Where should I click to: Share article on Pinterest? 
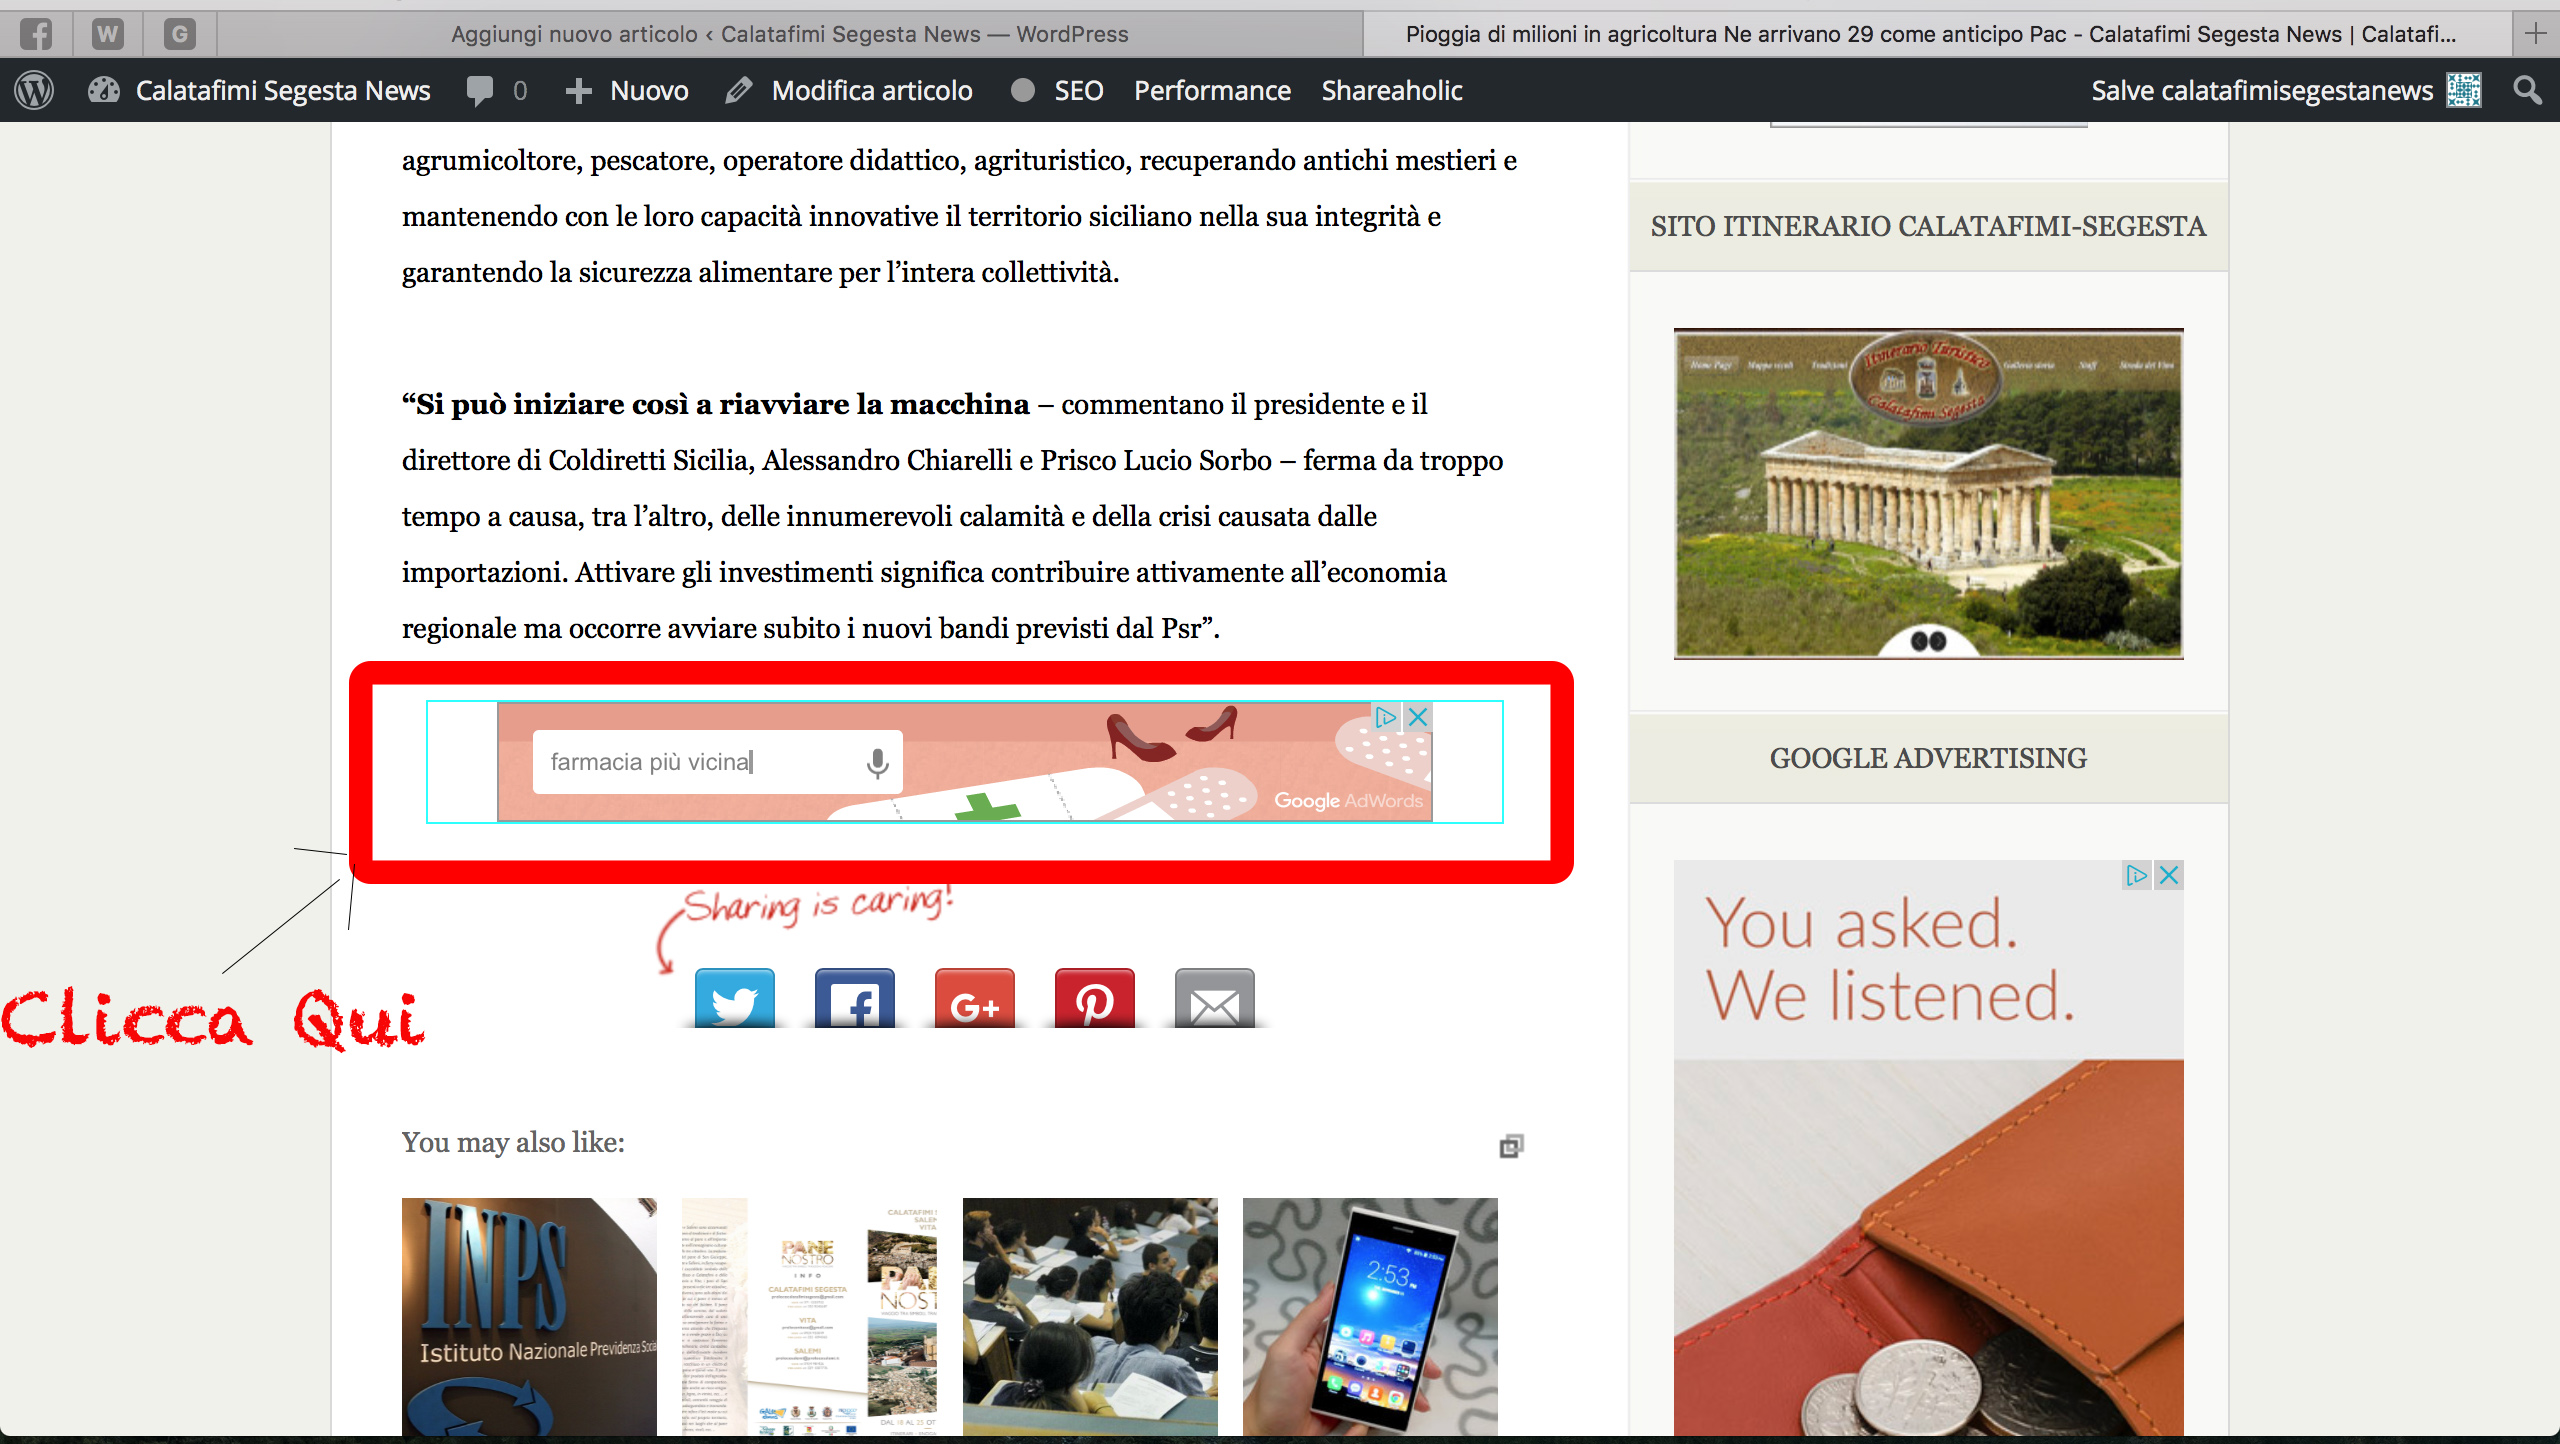coord(1095,999)
